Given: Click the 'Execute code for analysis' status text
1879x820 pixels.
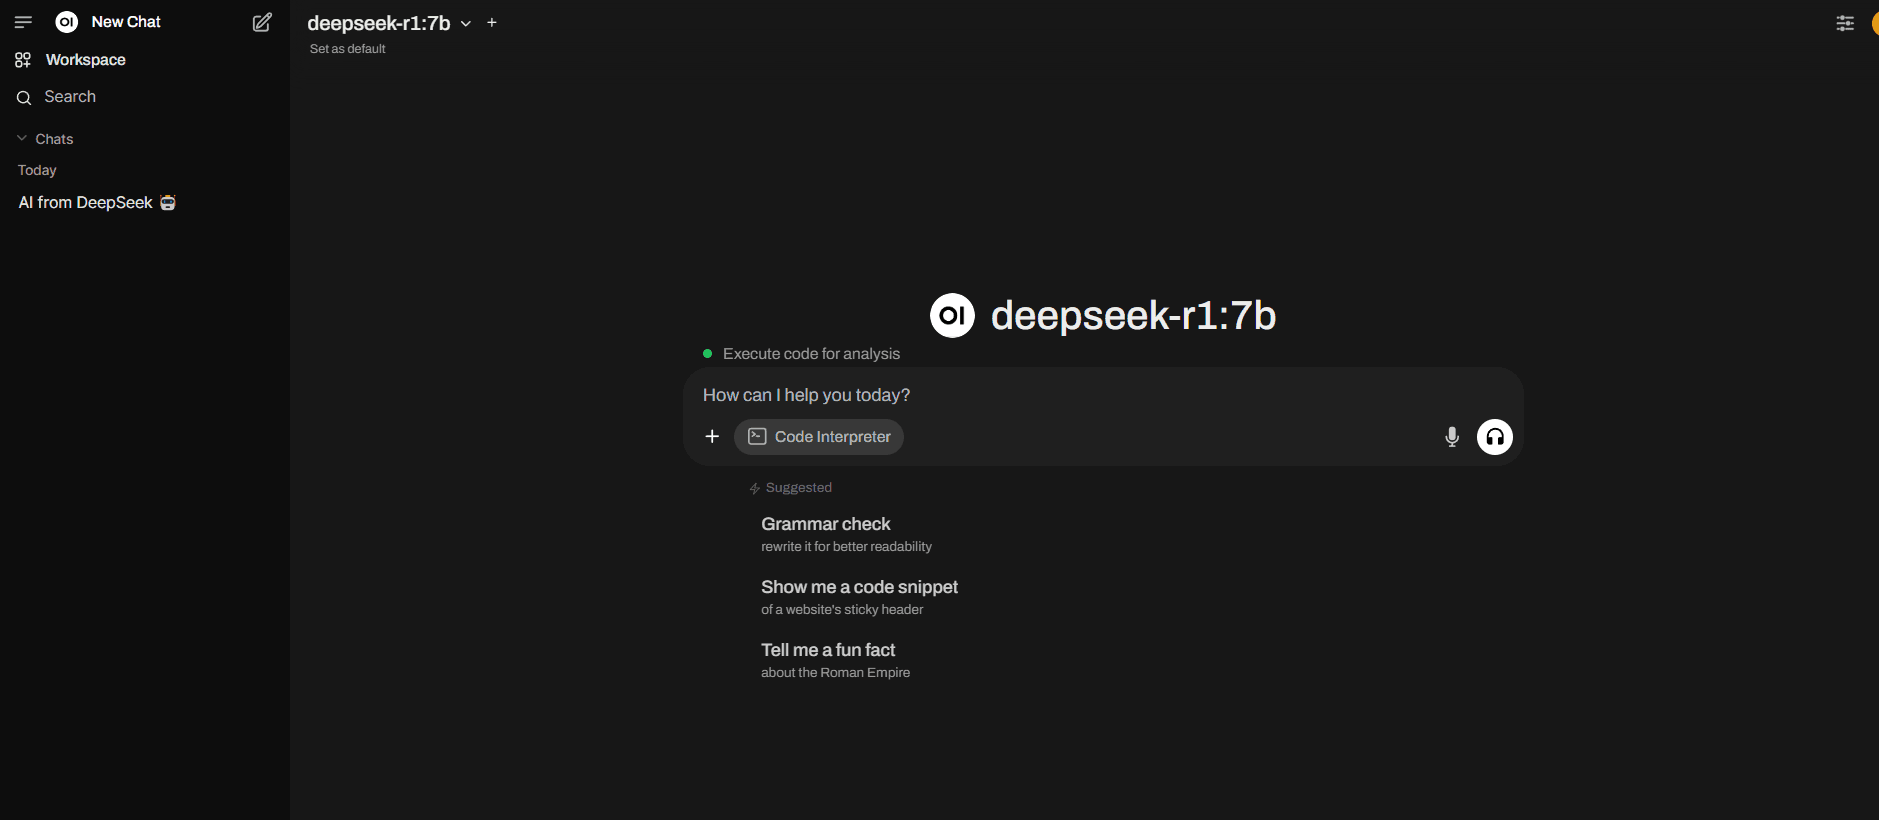Looking at the screenshot, I should pyautogui.click(x=811, y=354).
